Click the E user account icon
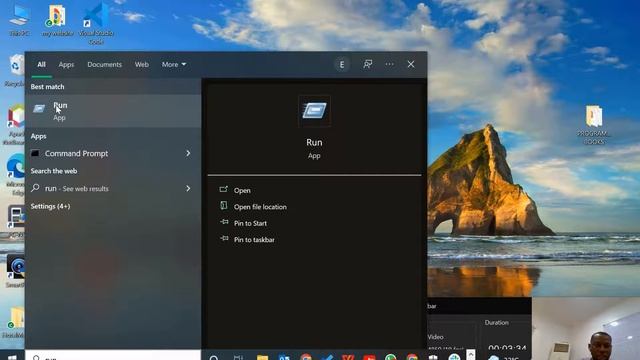This screenshot has width=640, height=360. 342,64
